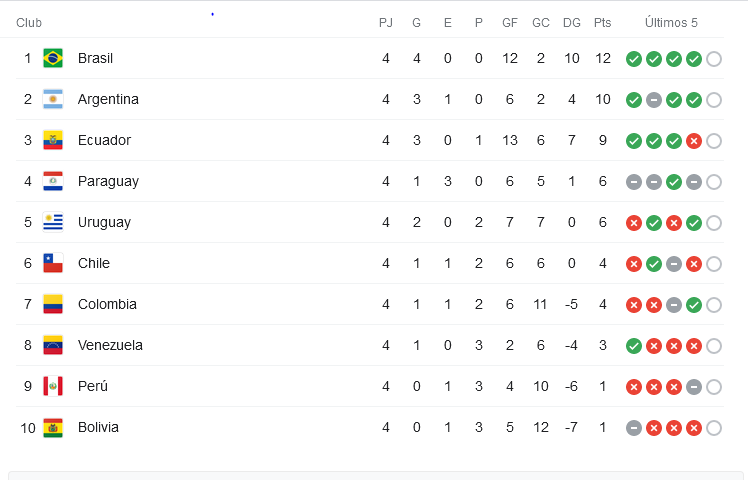Click Bolivia's gray draw result icon
Screen dimensions: 748x480
pos(634,428)
